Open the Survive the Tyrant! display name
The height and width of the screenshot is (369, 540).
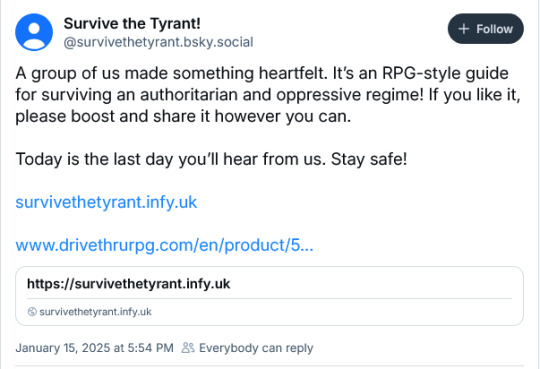click(x=132, y=24)
